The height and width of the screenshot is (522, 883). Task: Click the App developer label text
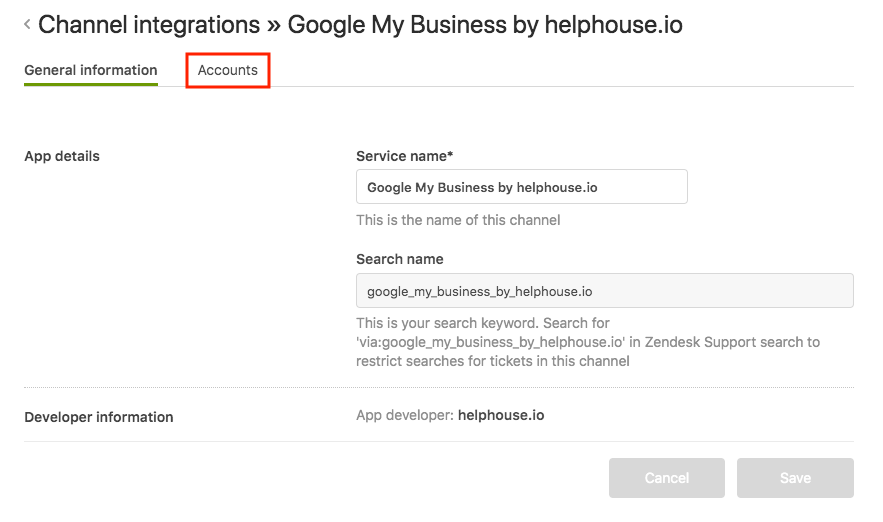(x=404, y=416)
